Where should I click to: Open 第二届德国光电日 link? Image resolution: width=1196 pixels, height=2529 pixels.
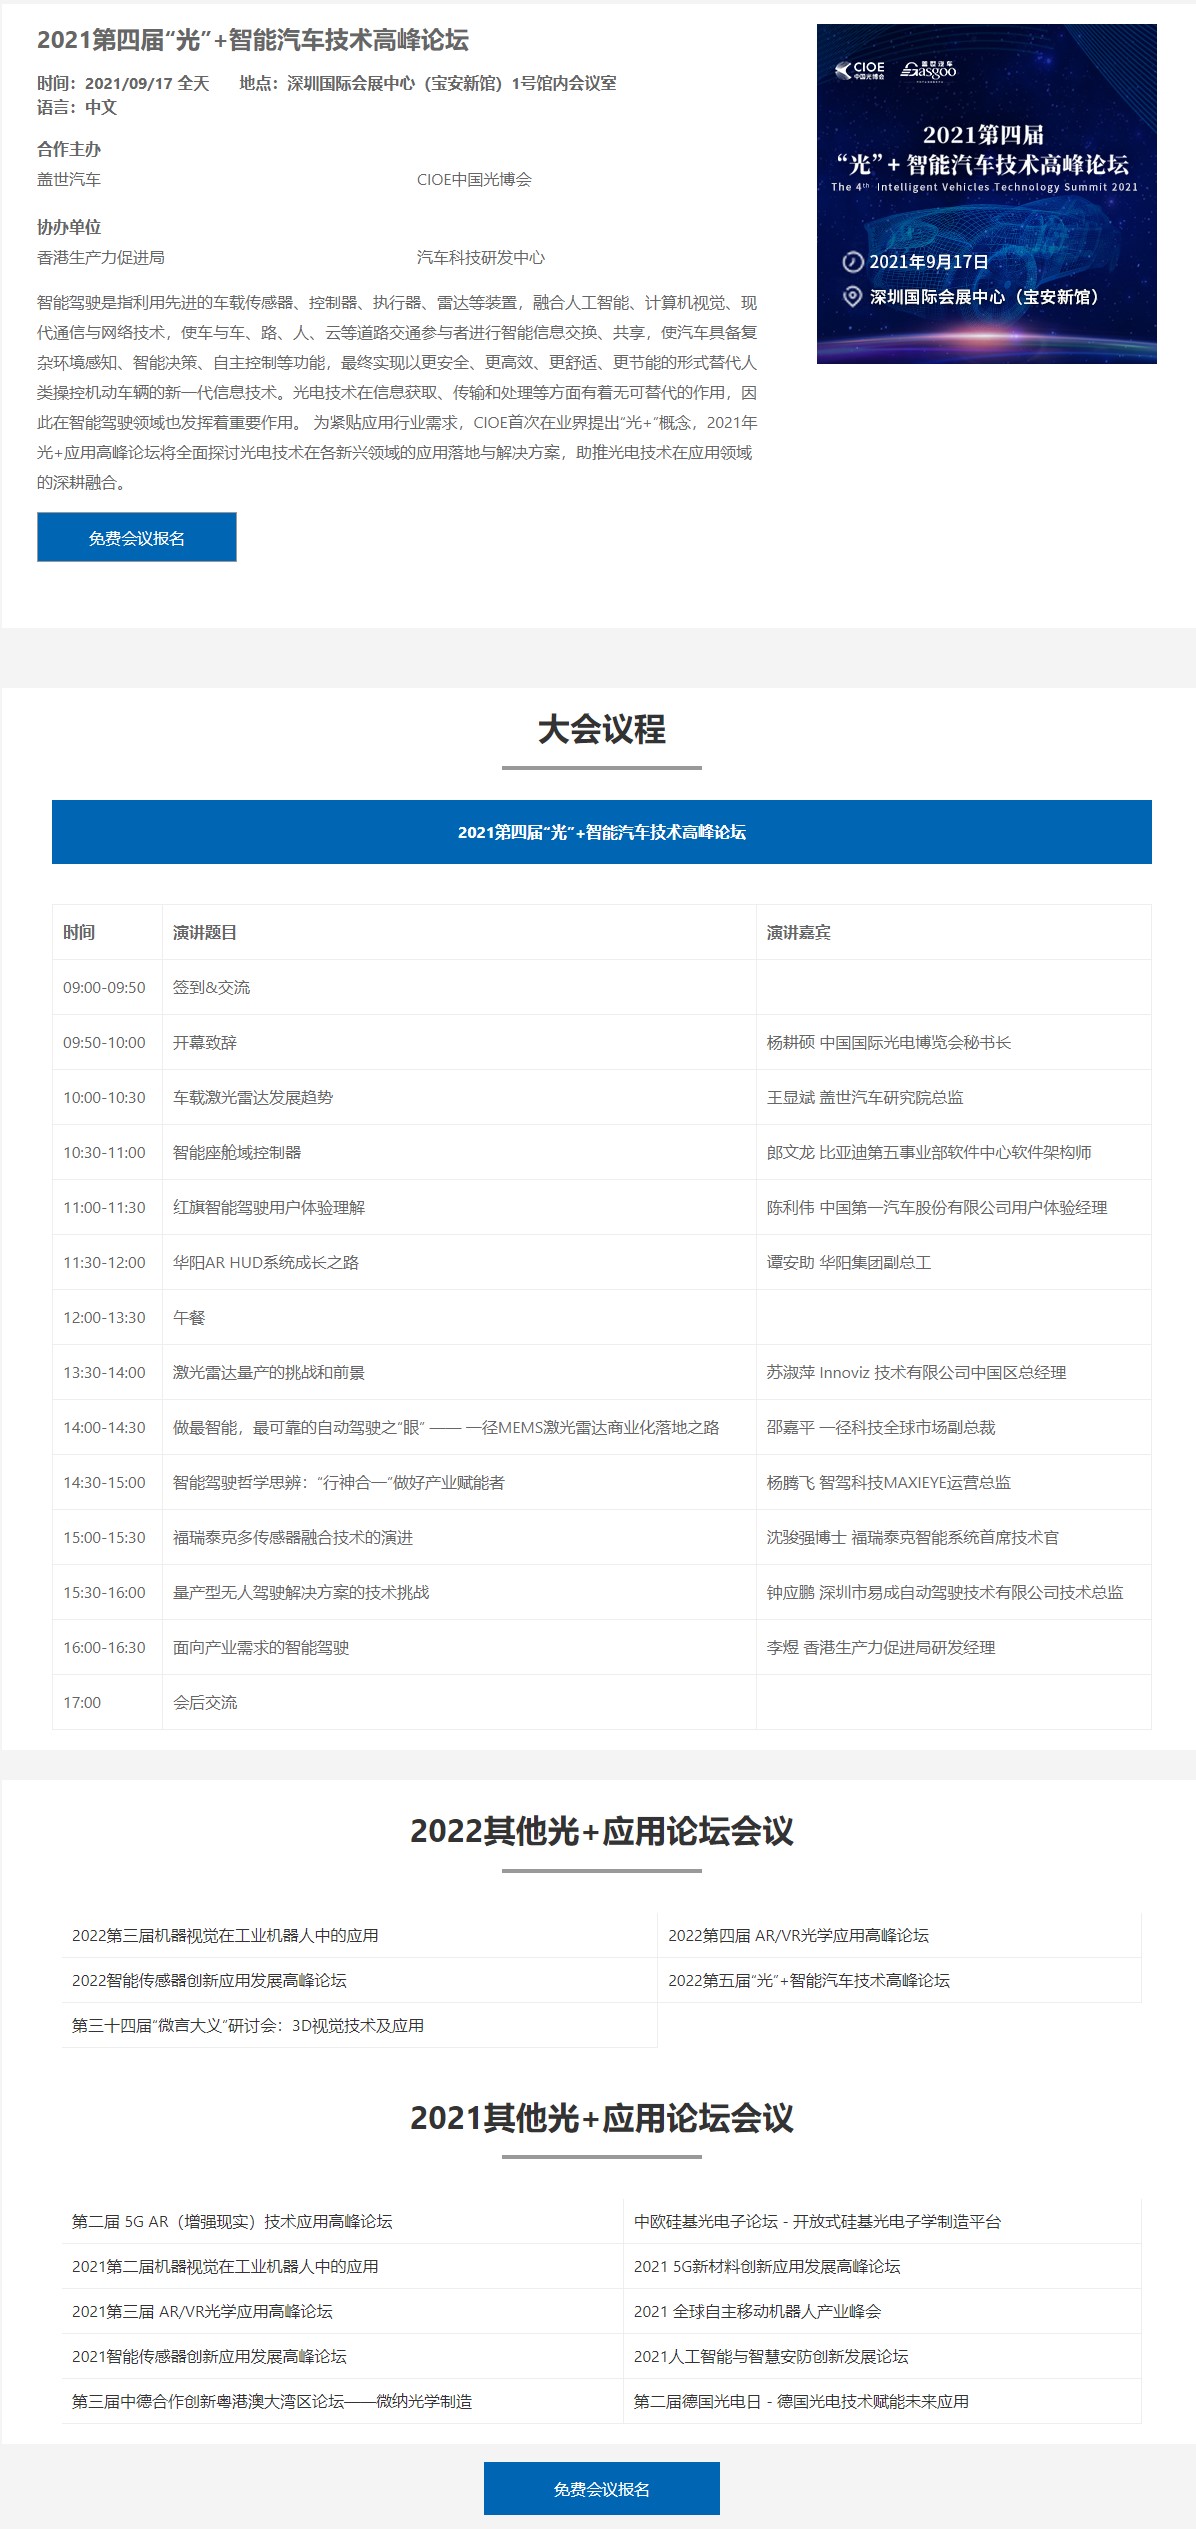(x=801, y=2401)
